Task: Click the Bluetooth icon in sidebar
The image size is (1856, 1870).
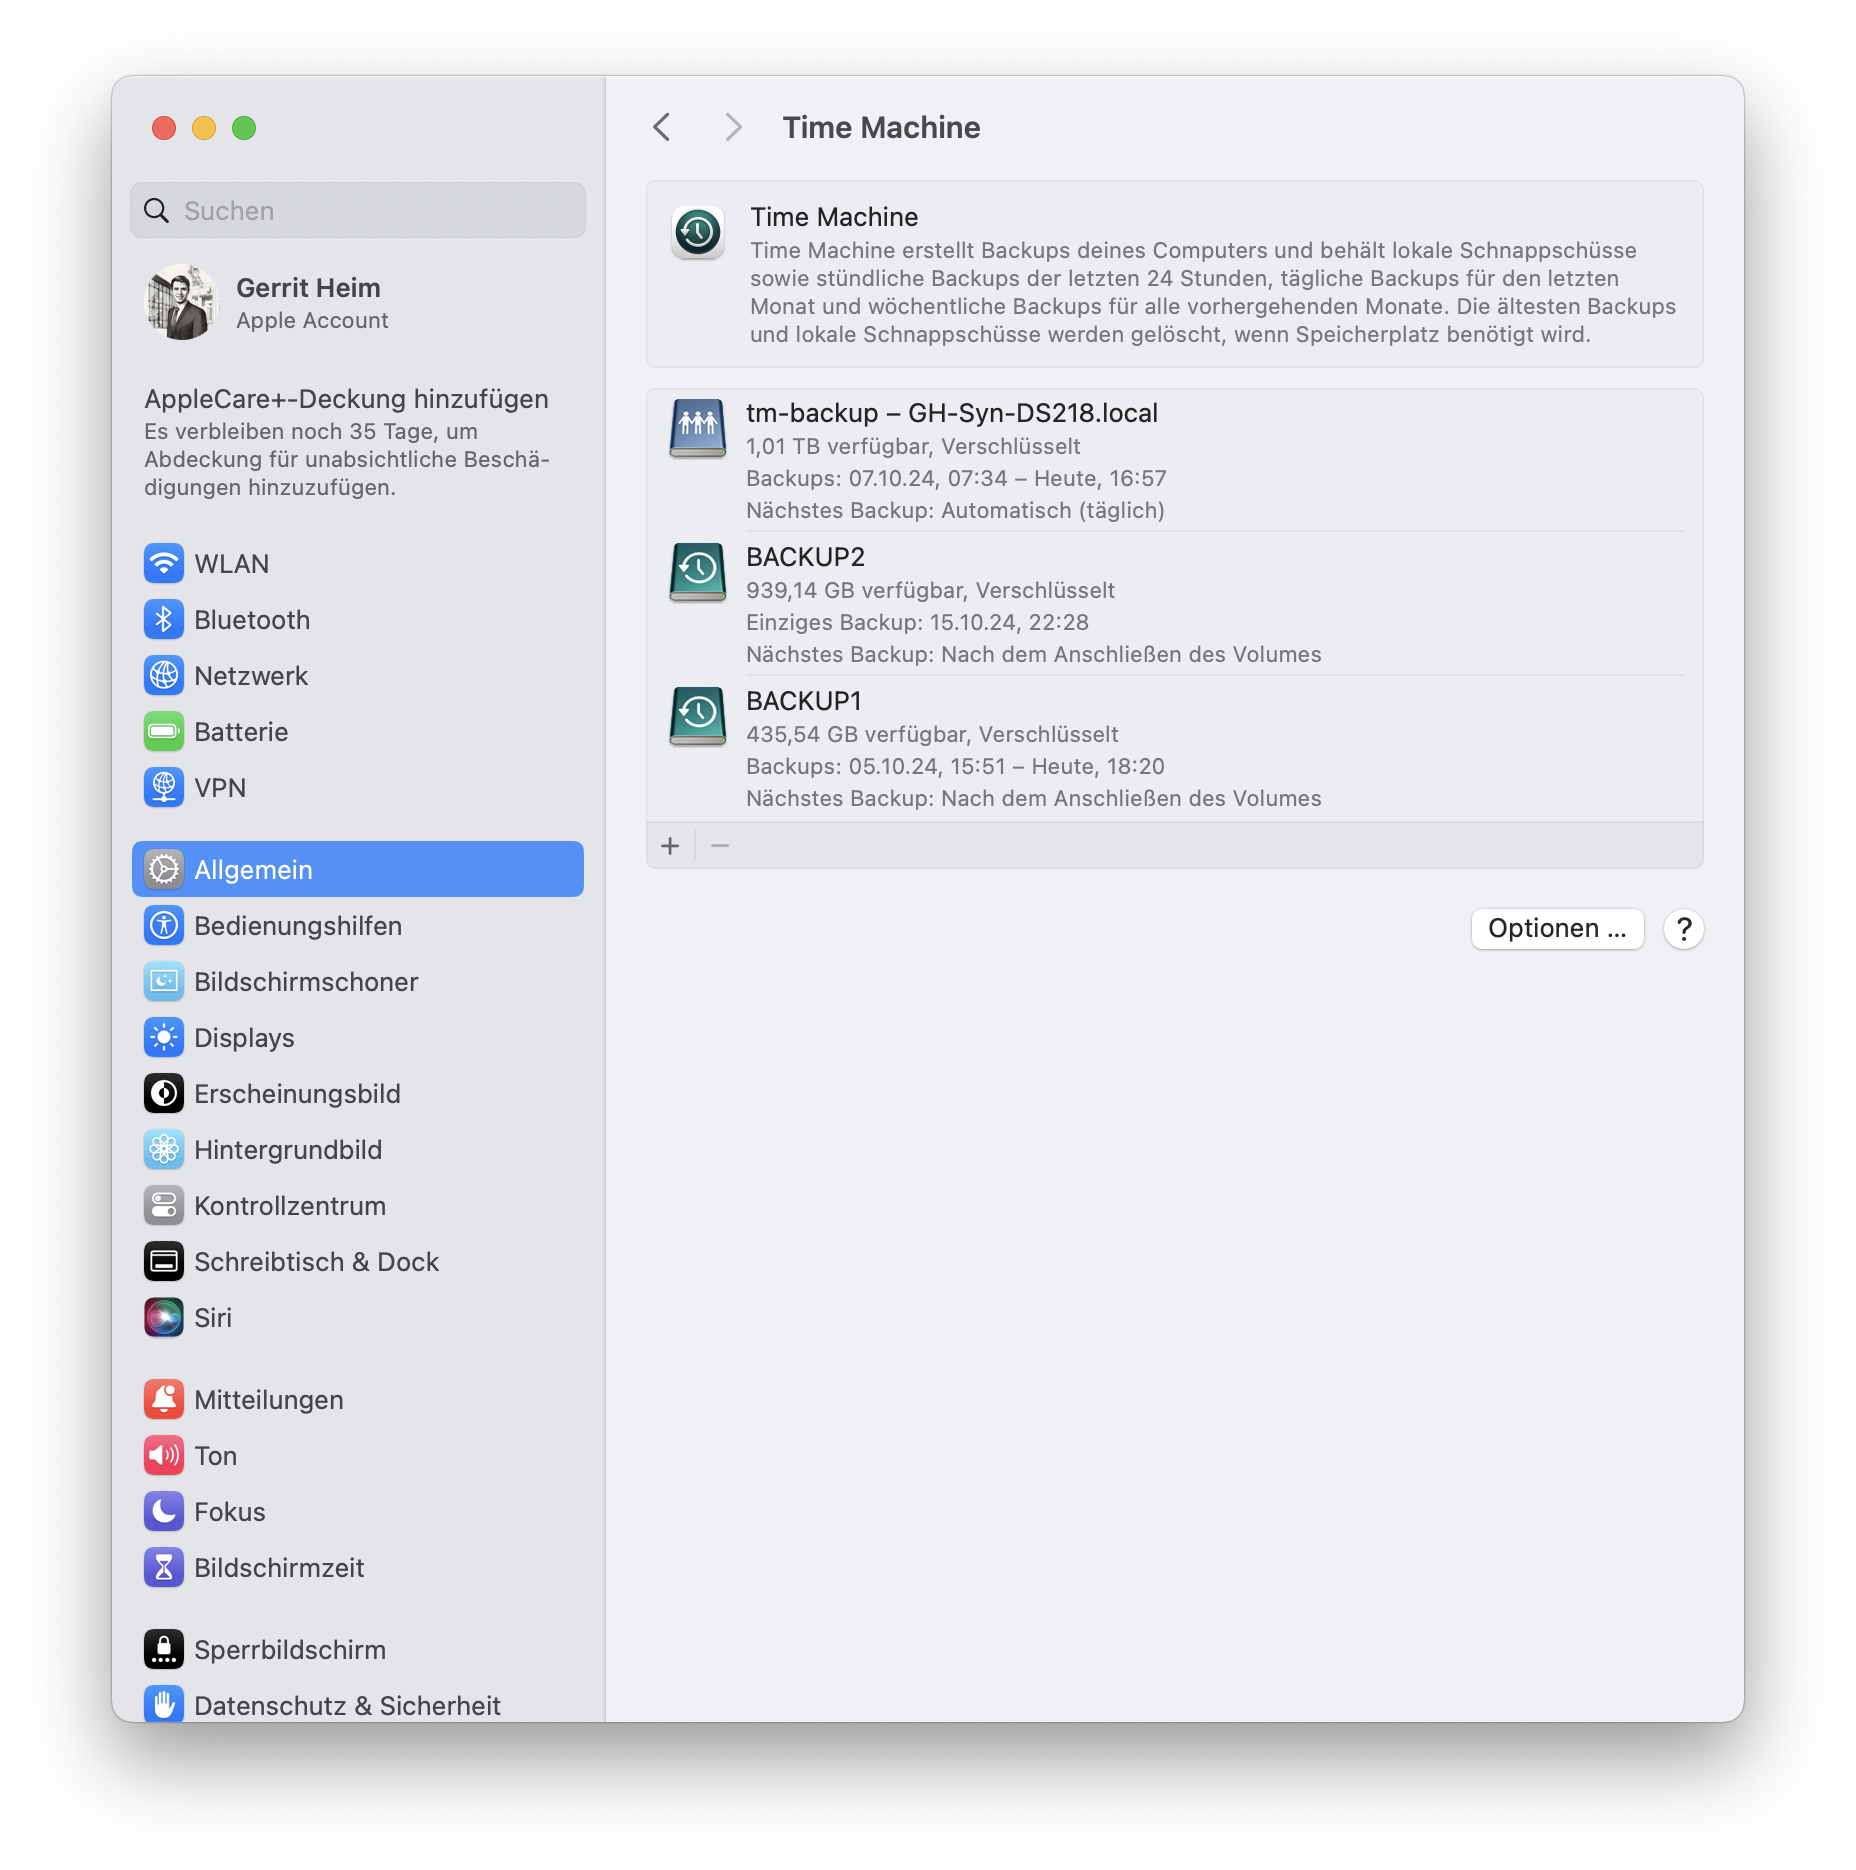Action: pyautogui.click(x=163, y=620)
